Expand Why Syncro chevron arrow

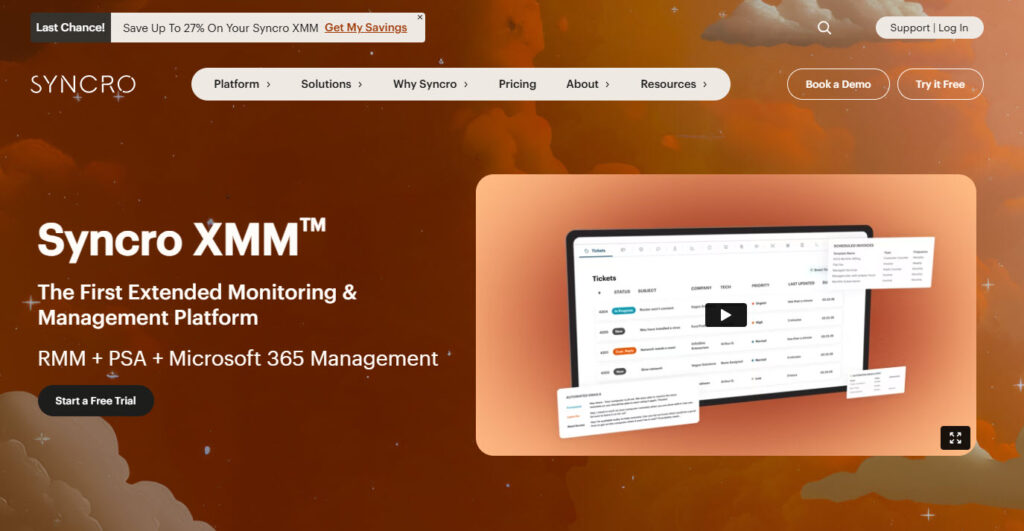point(466,84)
